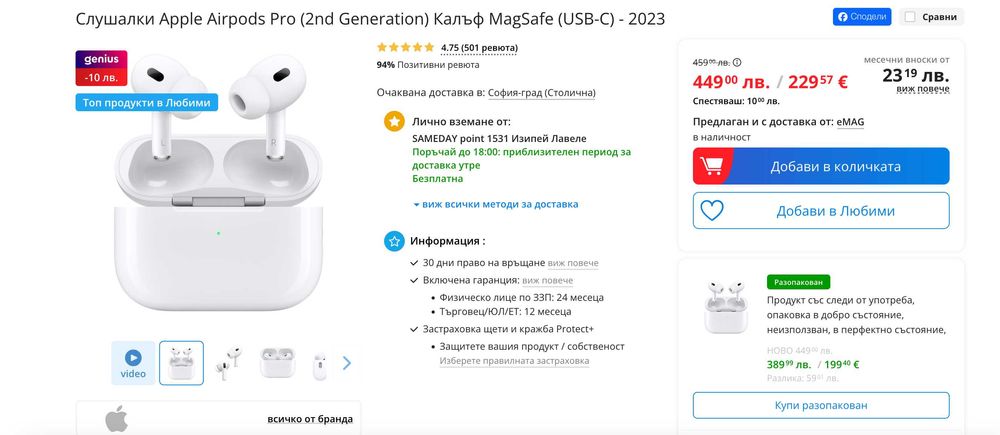This screenshot has height=435, width=1000.
Task: Click the heart favorites icon
Action: tap(712, 211)
